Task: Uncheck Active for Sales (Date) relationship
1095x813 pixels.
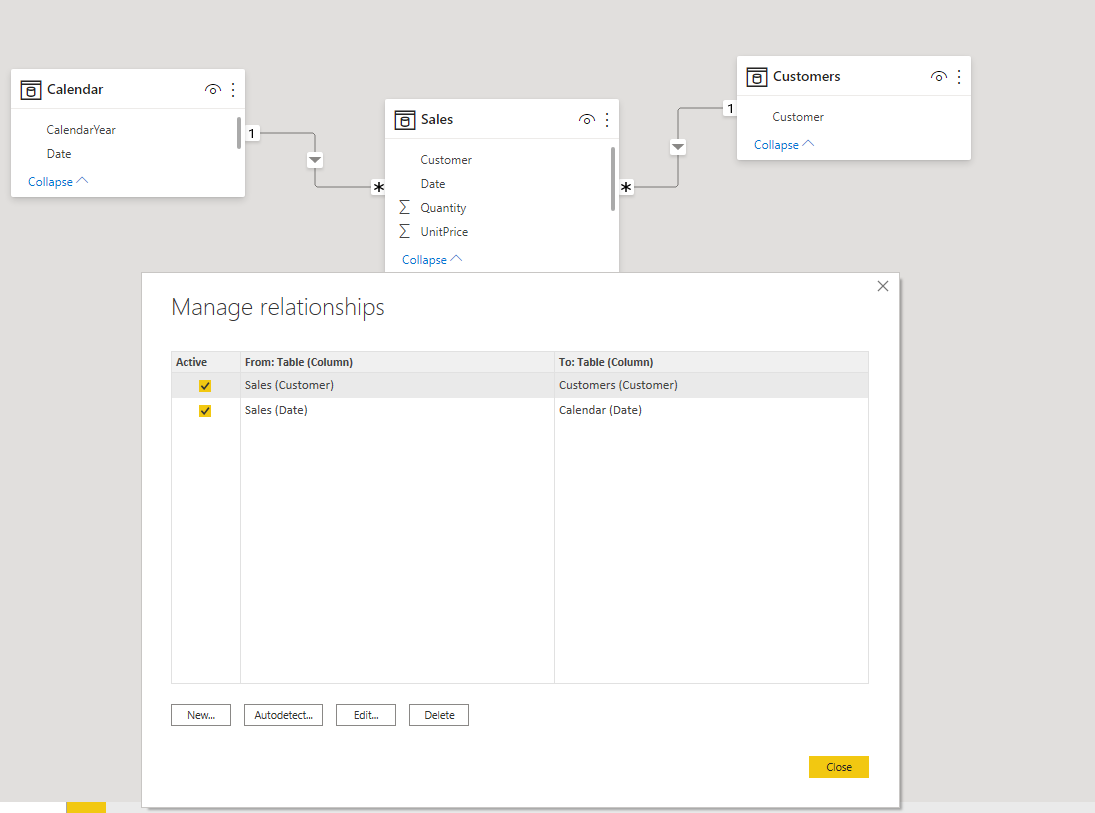Action: tap(205, 411)
